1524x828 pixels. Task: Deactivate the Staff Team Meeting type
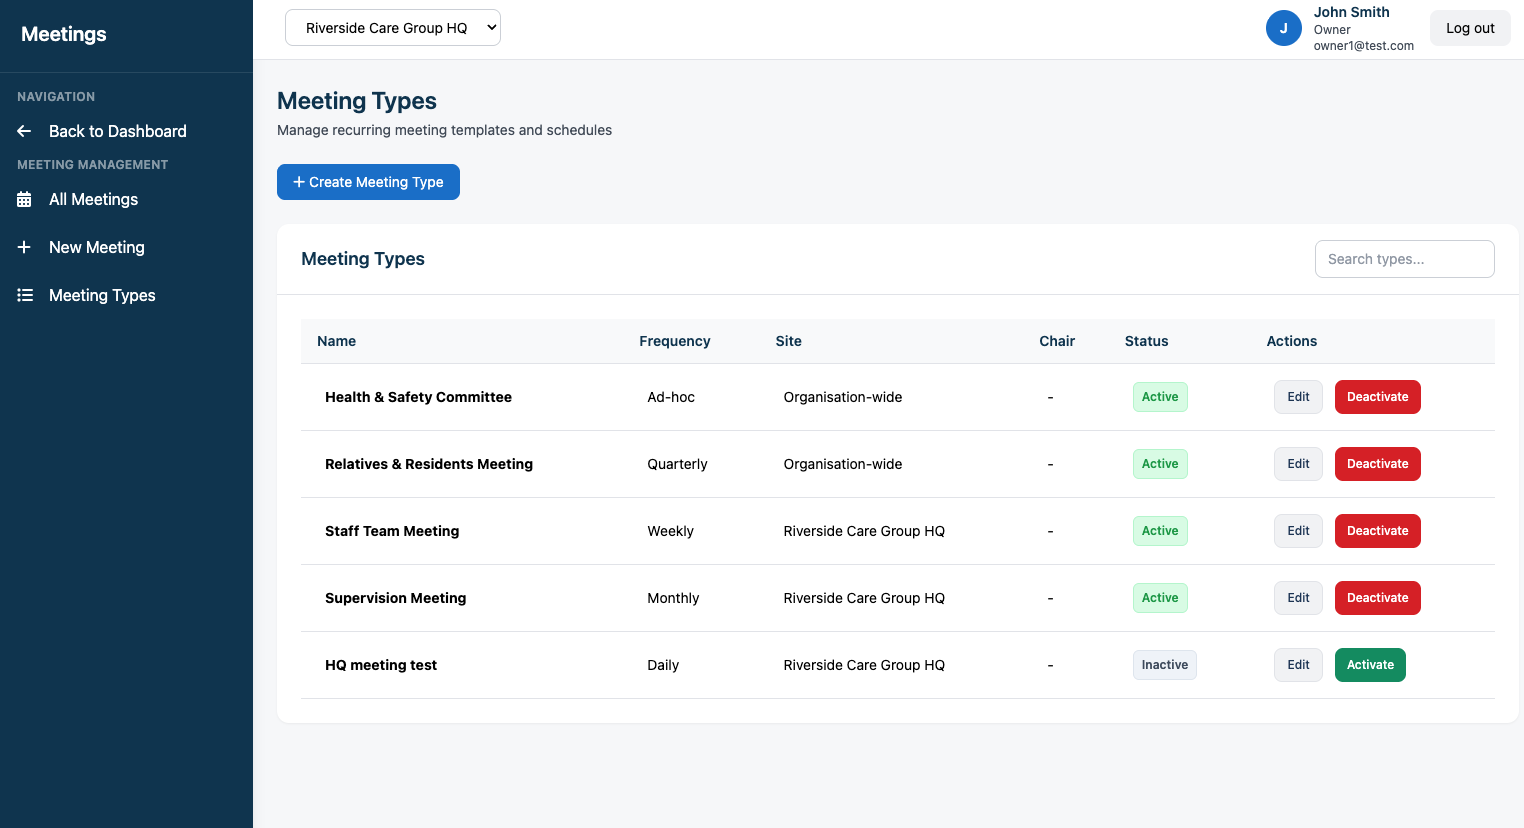click(1377, 531)
